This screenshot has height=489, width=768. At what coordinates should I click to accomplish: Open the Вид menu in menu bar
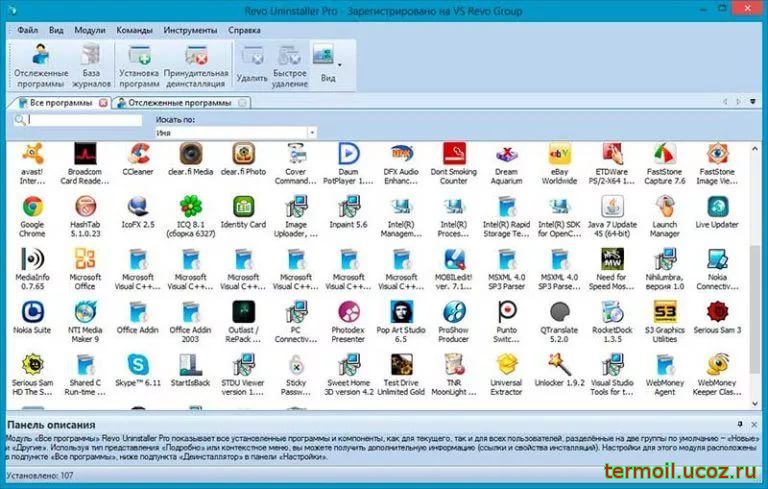click(x=56, y=30)
